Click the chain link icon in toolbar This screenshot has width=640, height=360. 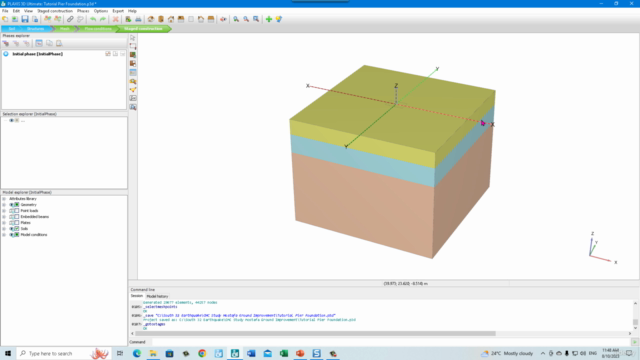(70, 19)
